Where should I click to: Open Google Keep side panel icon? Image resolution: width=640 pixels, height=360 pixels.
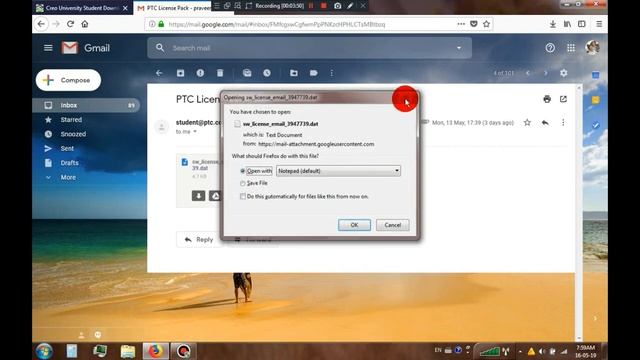coord(596,100)
